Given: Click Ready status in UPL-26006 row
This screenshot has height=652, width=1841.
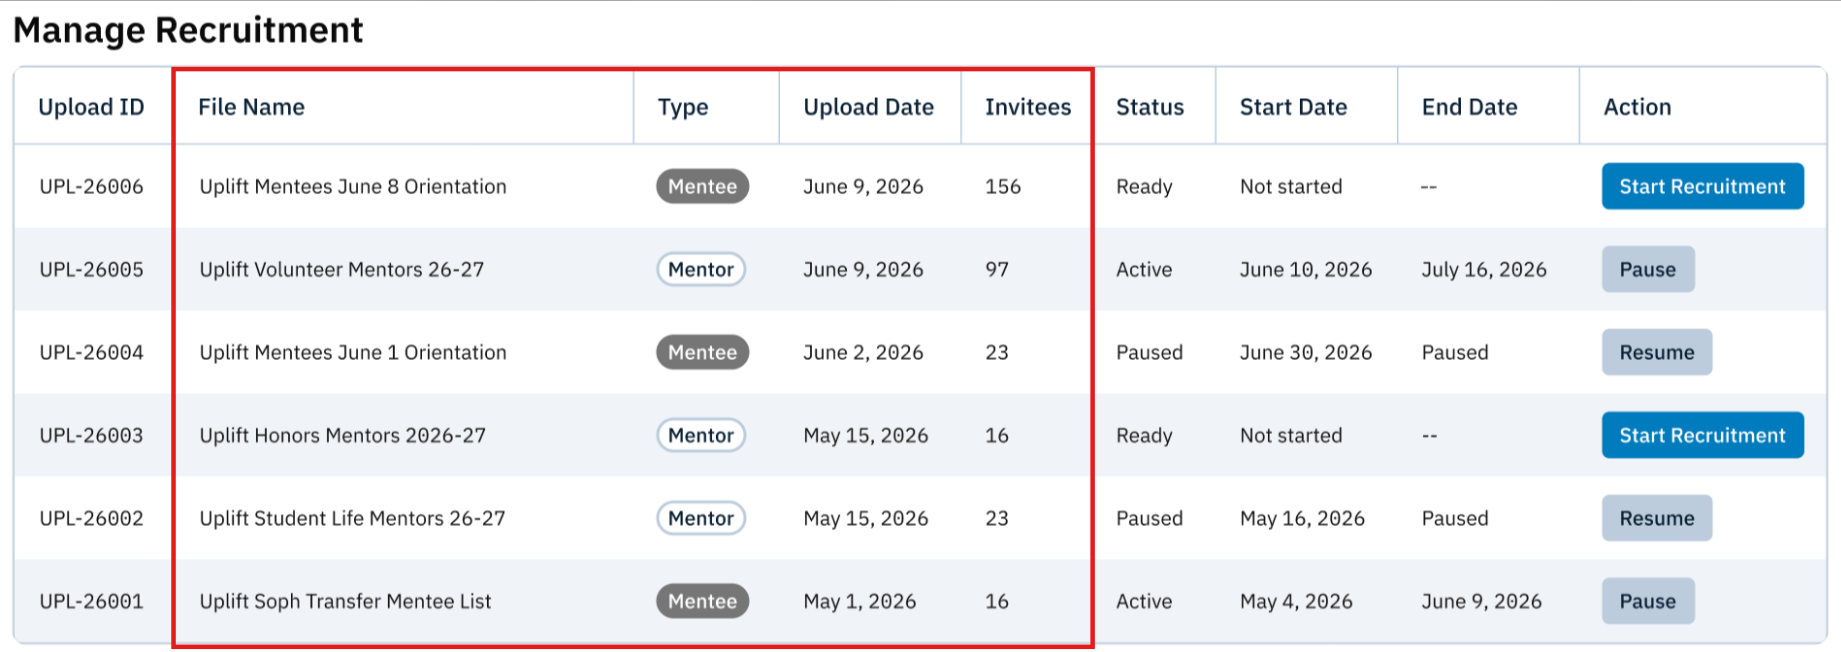Looking at the screenshot, I should [x=1144, y=186].
